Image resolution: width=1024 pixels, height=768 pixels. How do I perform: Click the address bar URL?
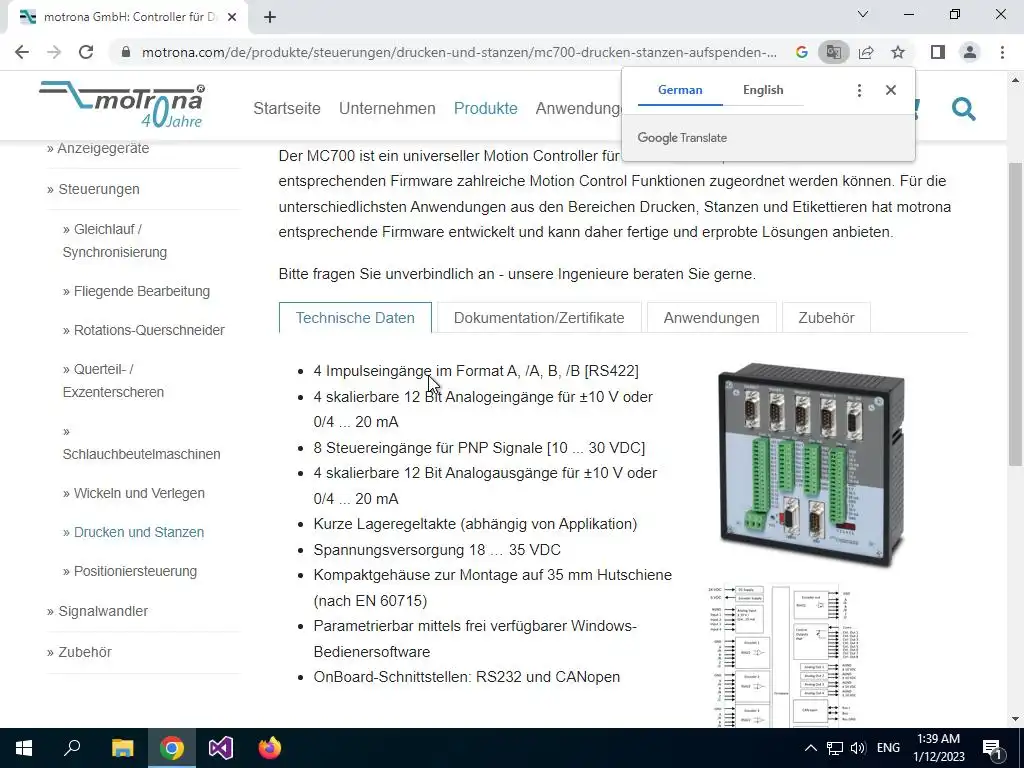459,52
